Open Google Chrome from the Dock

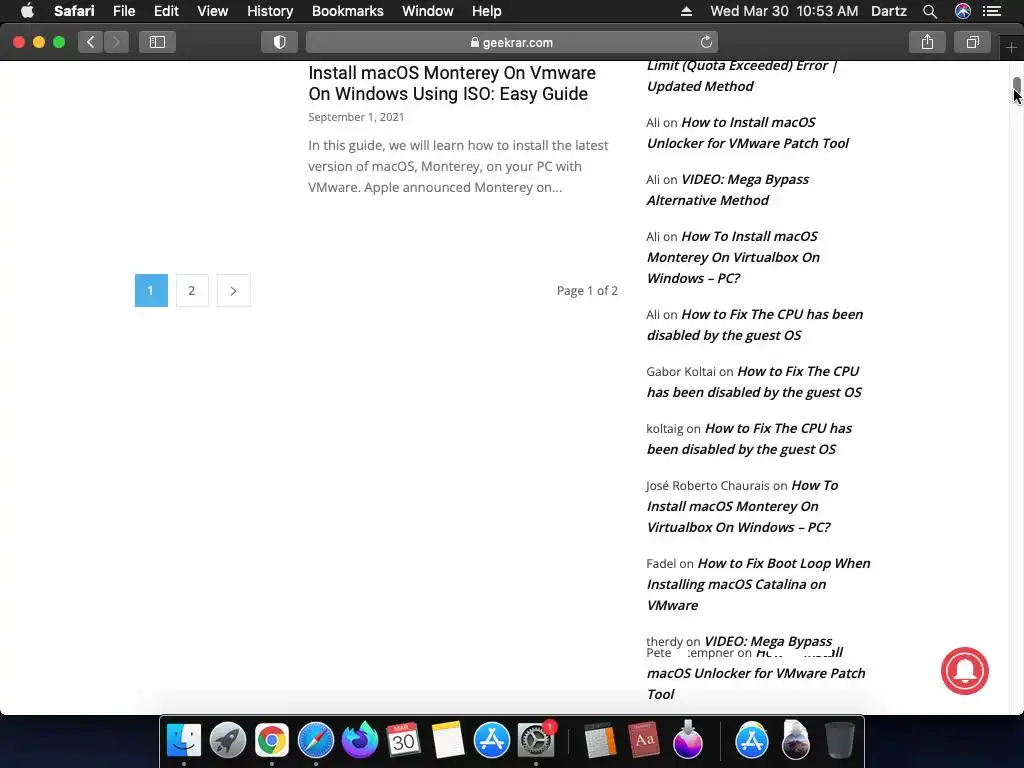tap(272, 741)
